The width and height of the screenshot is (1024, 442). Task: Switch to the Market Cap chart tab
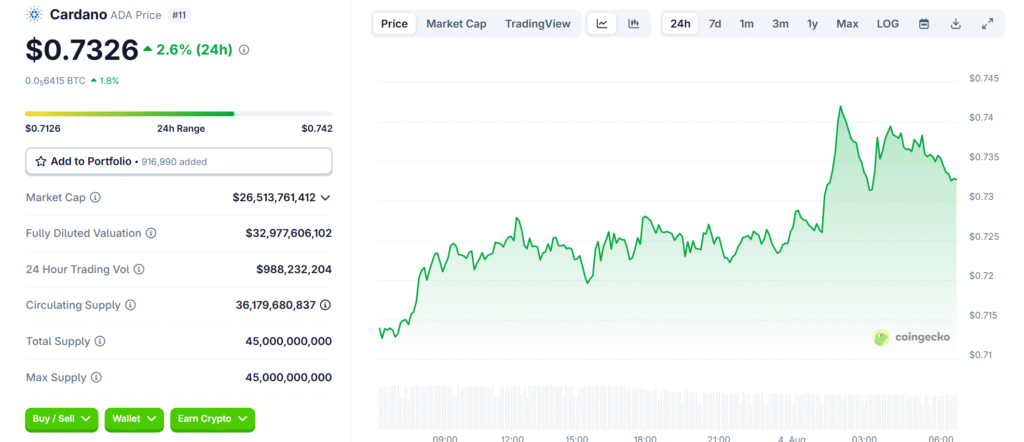(x=456, y=24)
